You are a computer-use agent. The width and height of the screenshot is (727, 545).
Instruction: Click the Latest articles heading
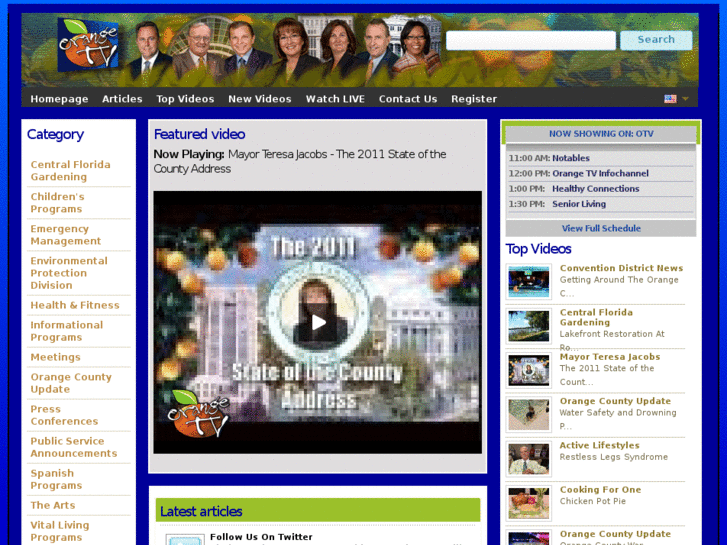tap(201, 511)
